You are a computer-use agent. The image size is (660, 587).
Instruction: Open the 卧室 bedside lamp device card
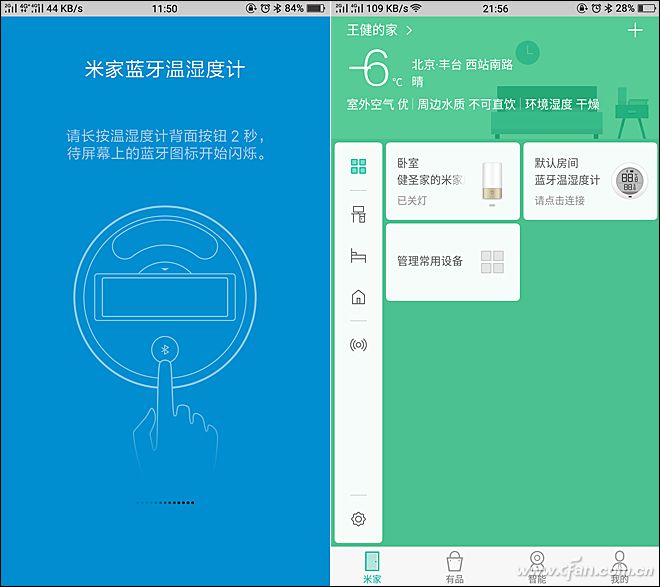[x=452, y=181]
